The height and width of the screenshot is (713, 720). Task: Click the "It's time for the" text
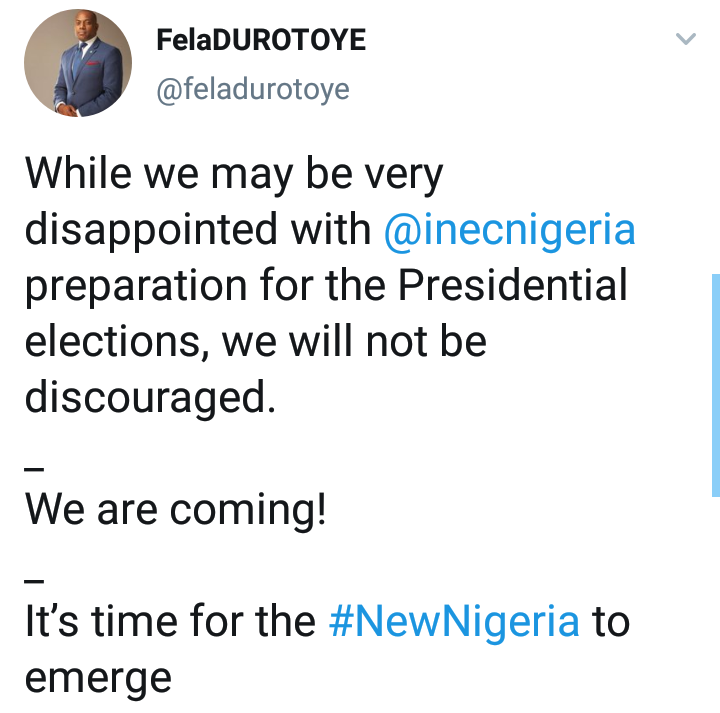pos(170,622)
